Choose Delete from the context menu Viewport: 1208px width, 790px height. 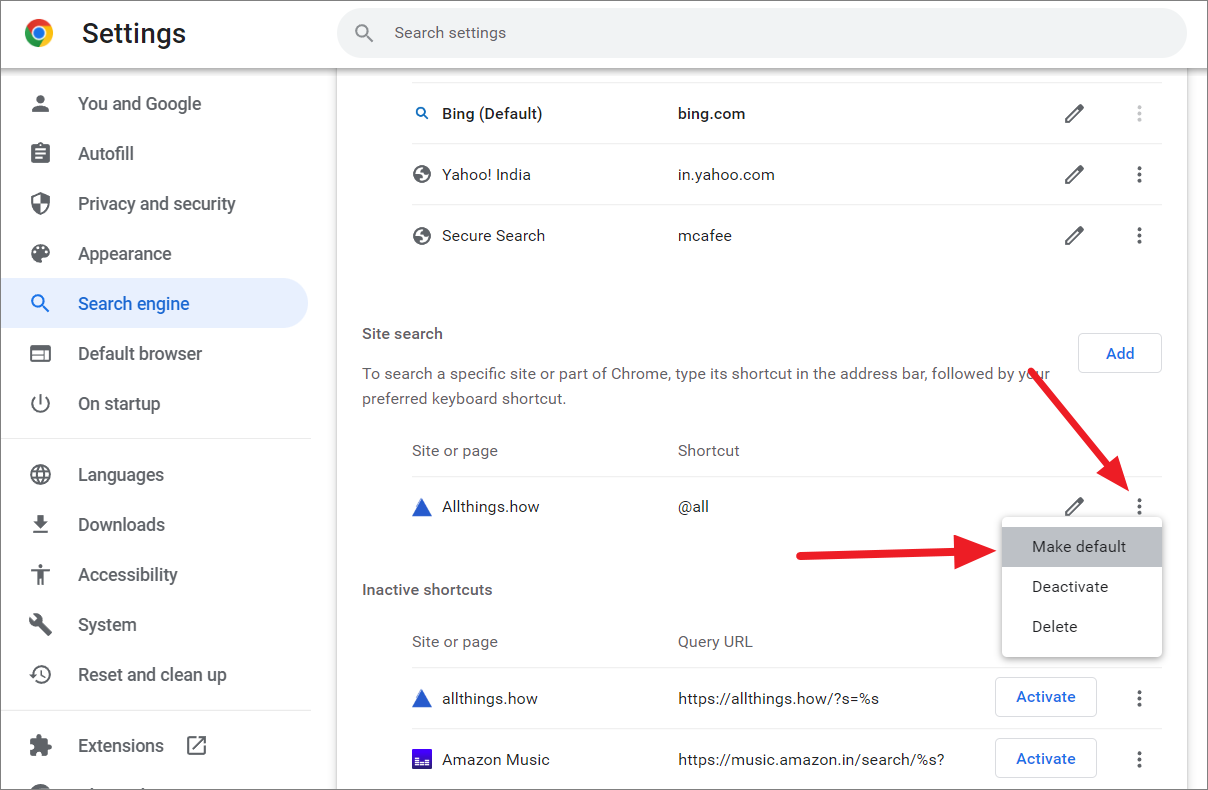tap(1082, 627)
